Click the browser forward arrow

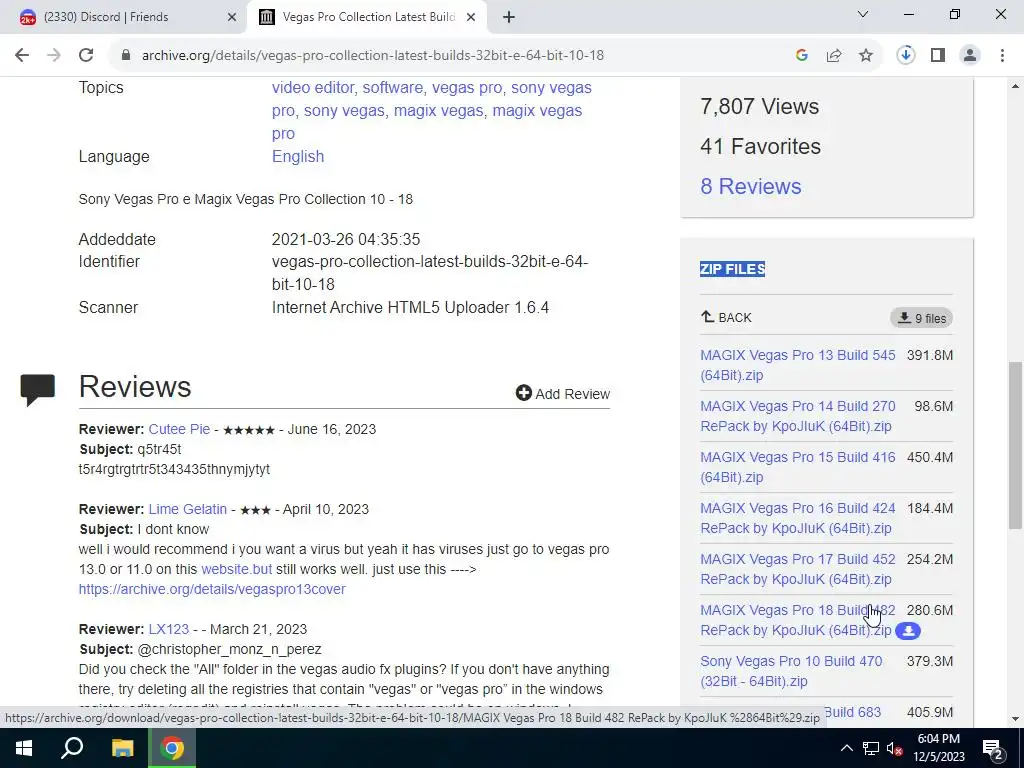coord(54,56)
